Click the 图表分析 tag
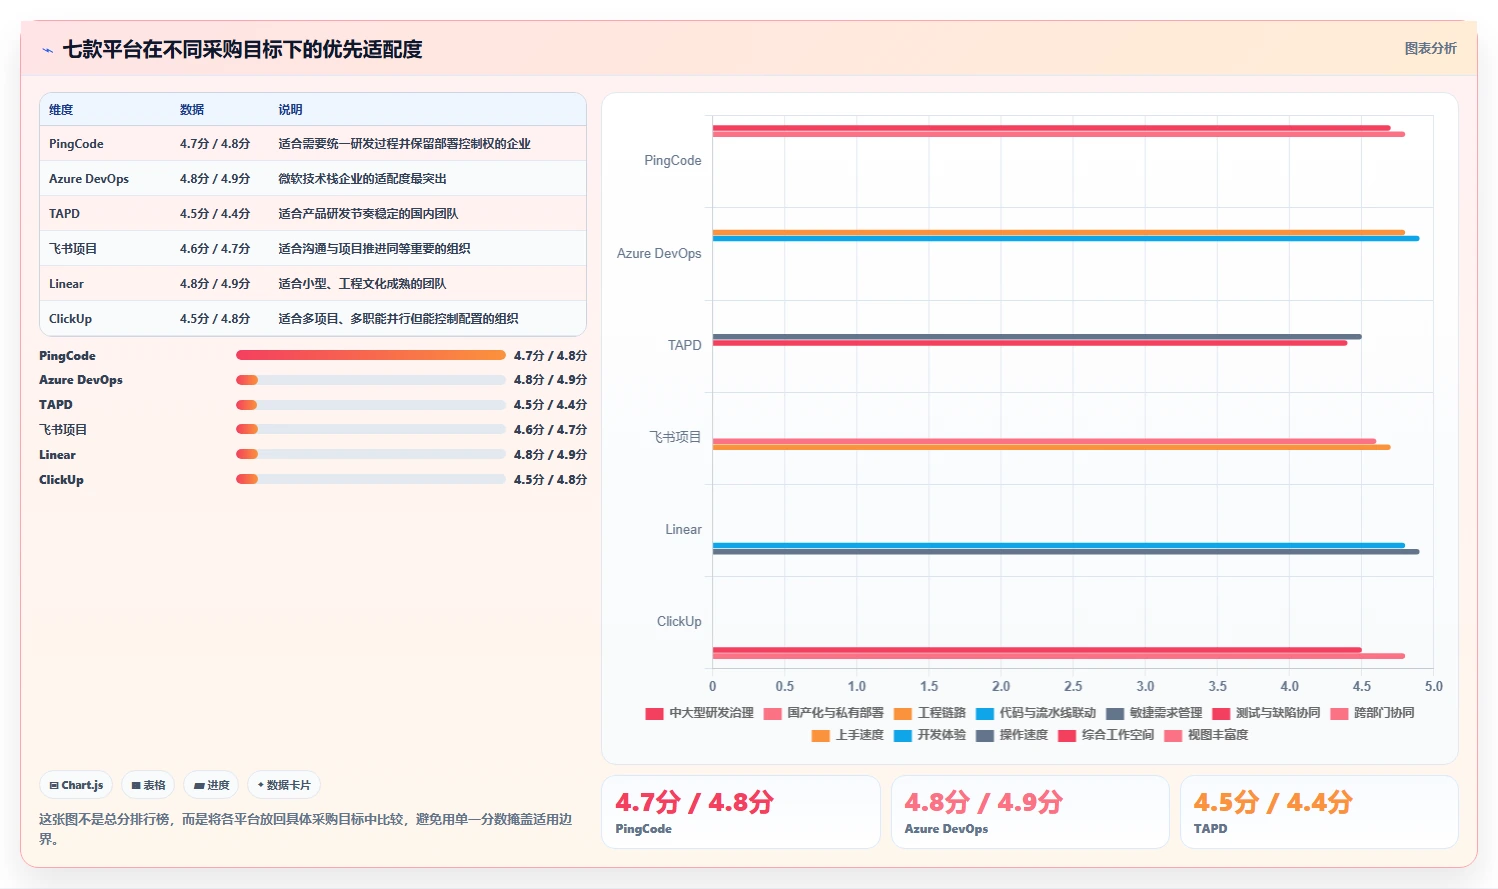The height and width of the screenshot is (889, 1498). 1430,48
